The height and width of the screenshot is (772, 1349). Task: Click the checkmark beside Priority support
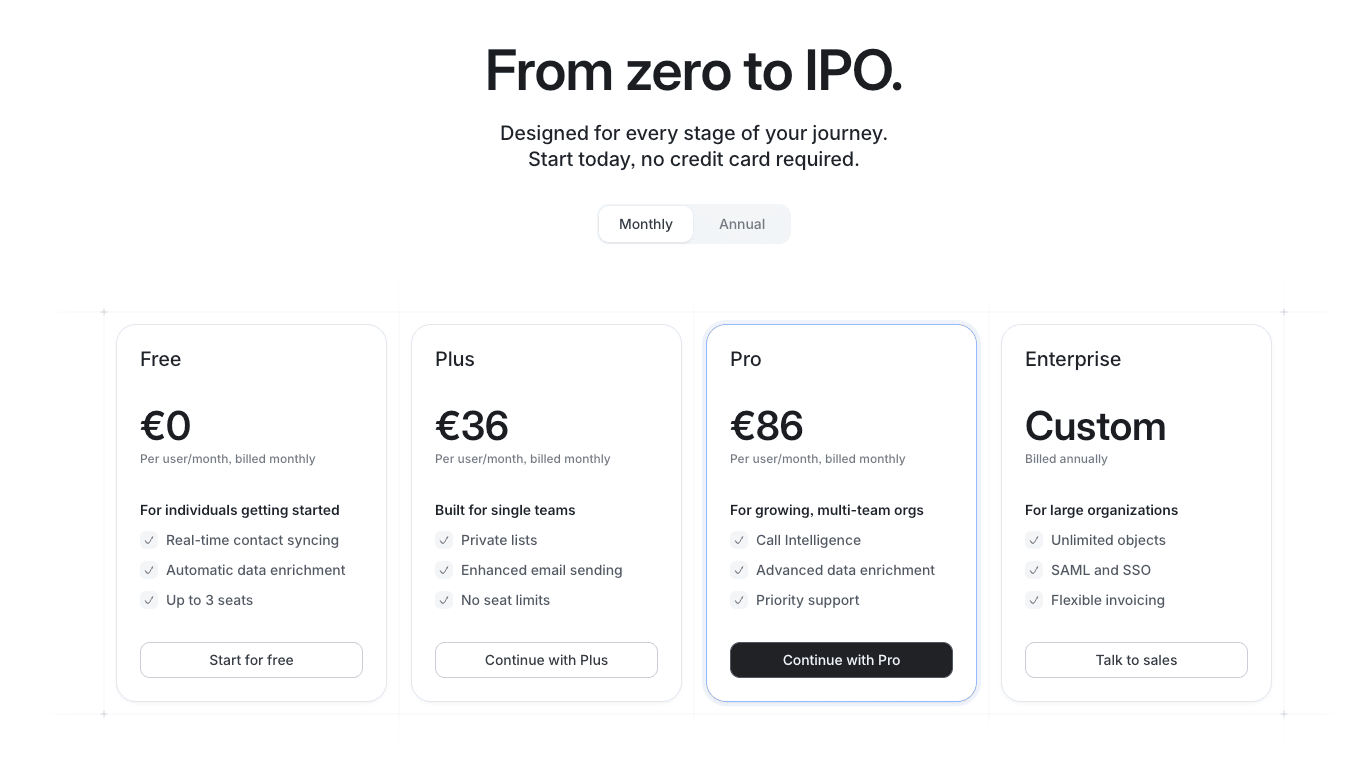(738, 600)
